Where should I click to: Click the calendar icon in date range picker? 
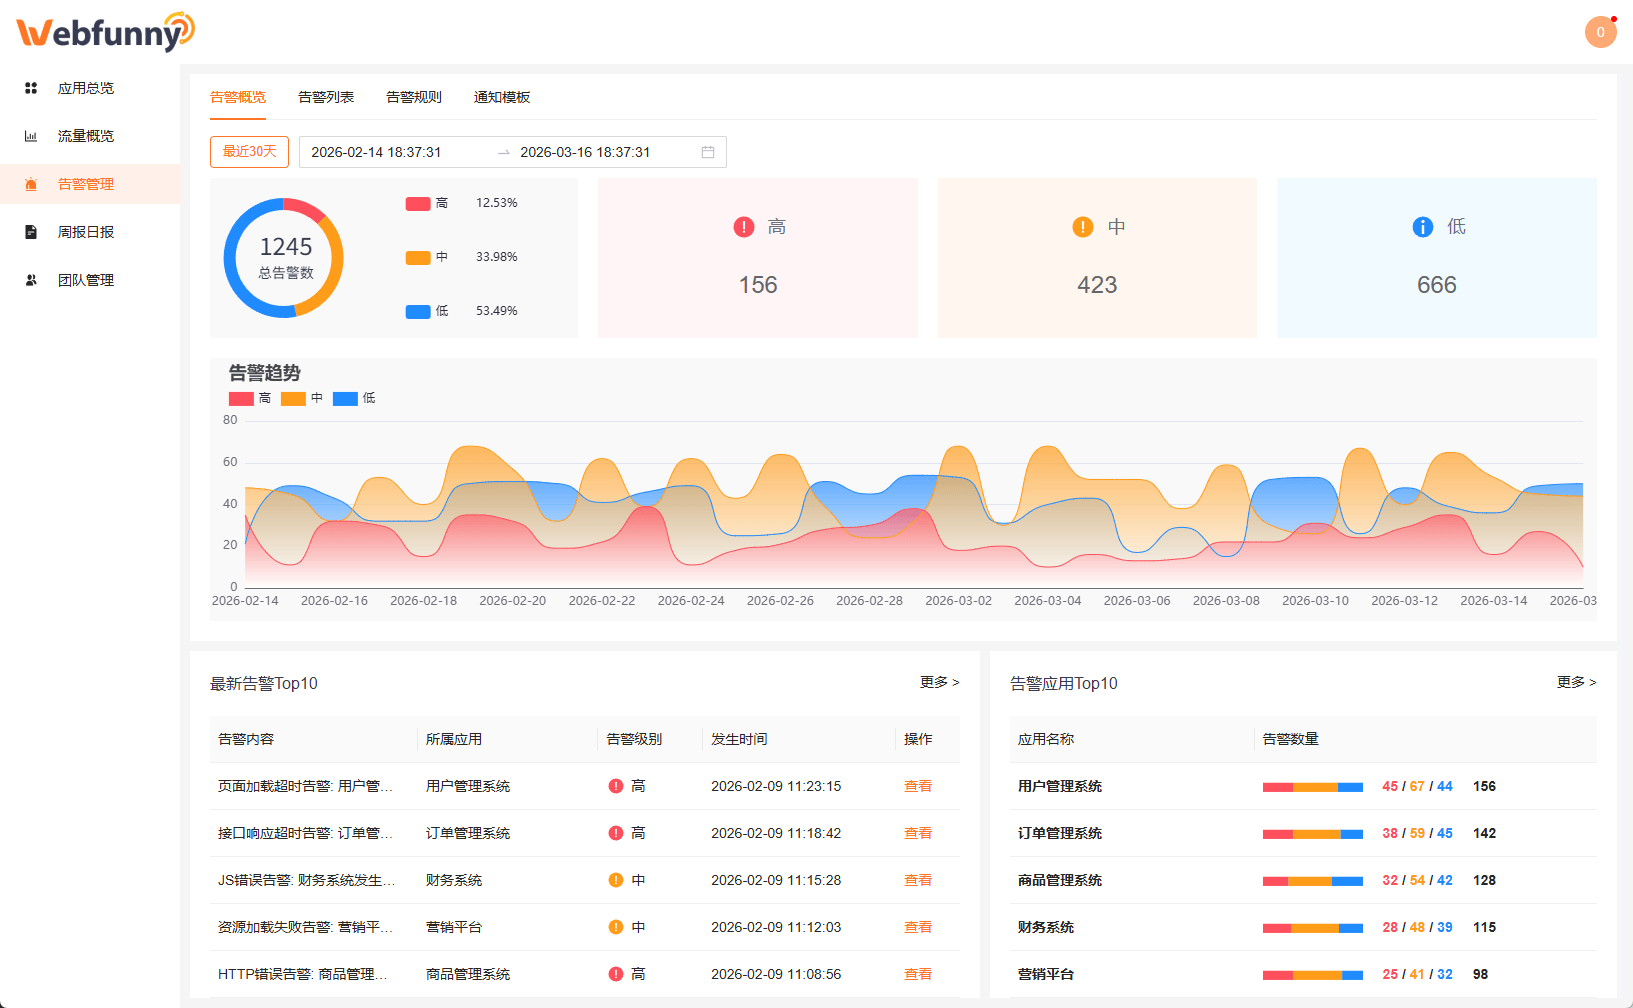pyautogui.click(x=708, y=152)
